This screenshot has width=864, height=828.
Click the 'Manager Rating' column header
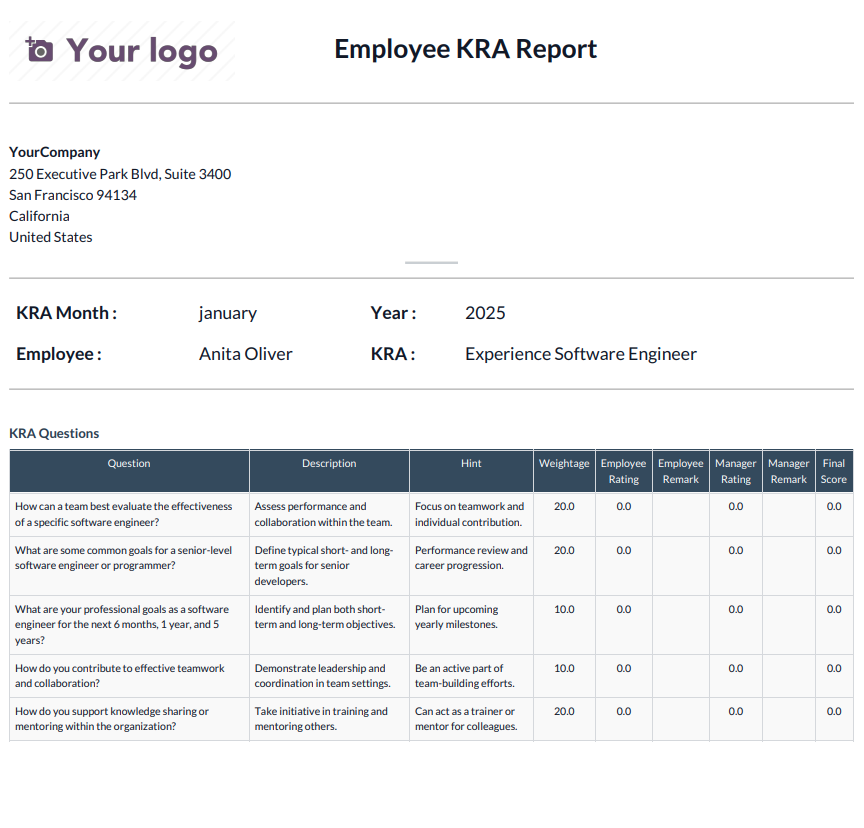[736, 471]
